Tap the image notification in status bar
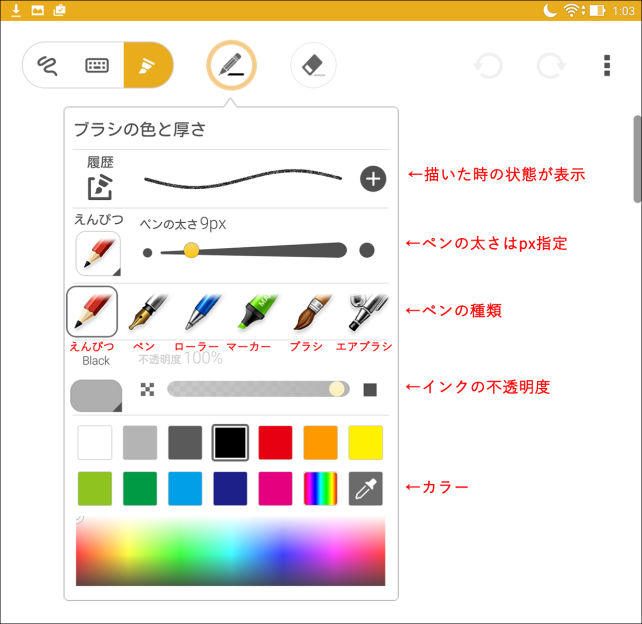Image resolution: width=642 pixels, height=624 pixels. click(38, 10)
